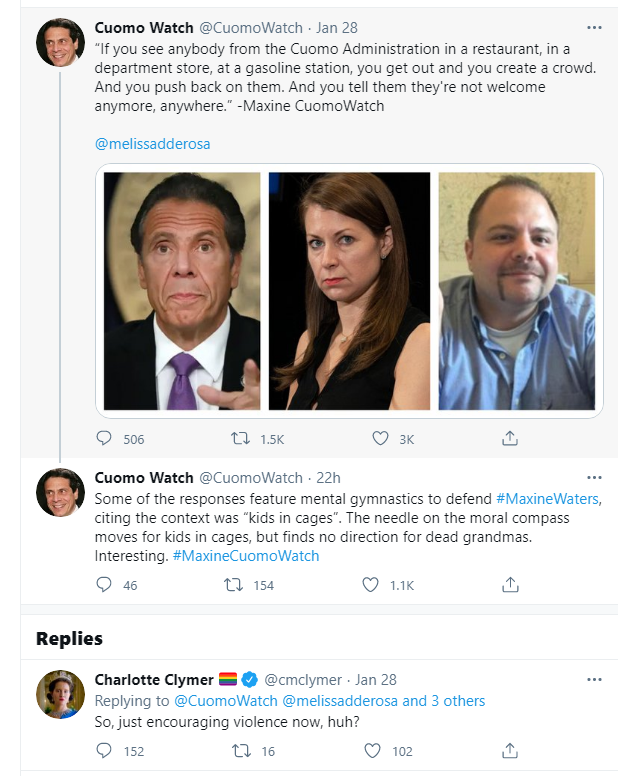Like Charlotte Clymer's reply
This screenshot has height=776, width=618.
click(x=373, y=751)
